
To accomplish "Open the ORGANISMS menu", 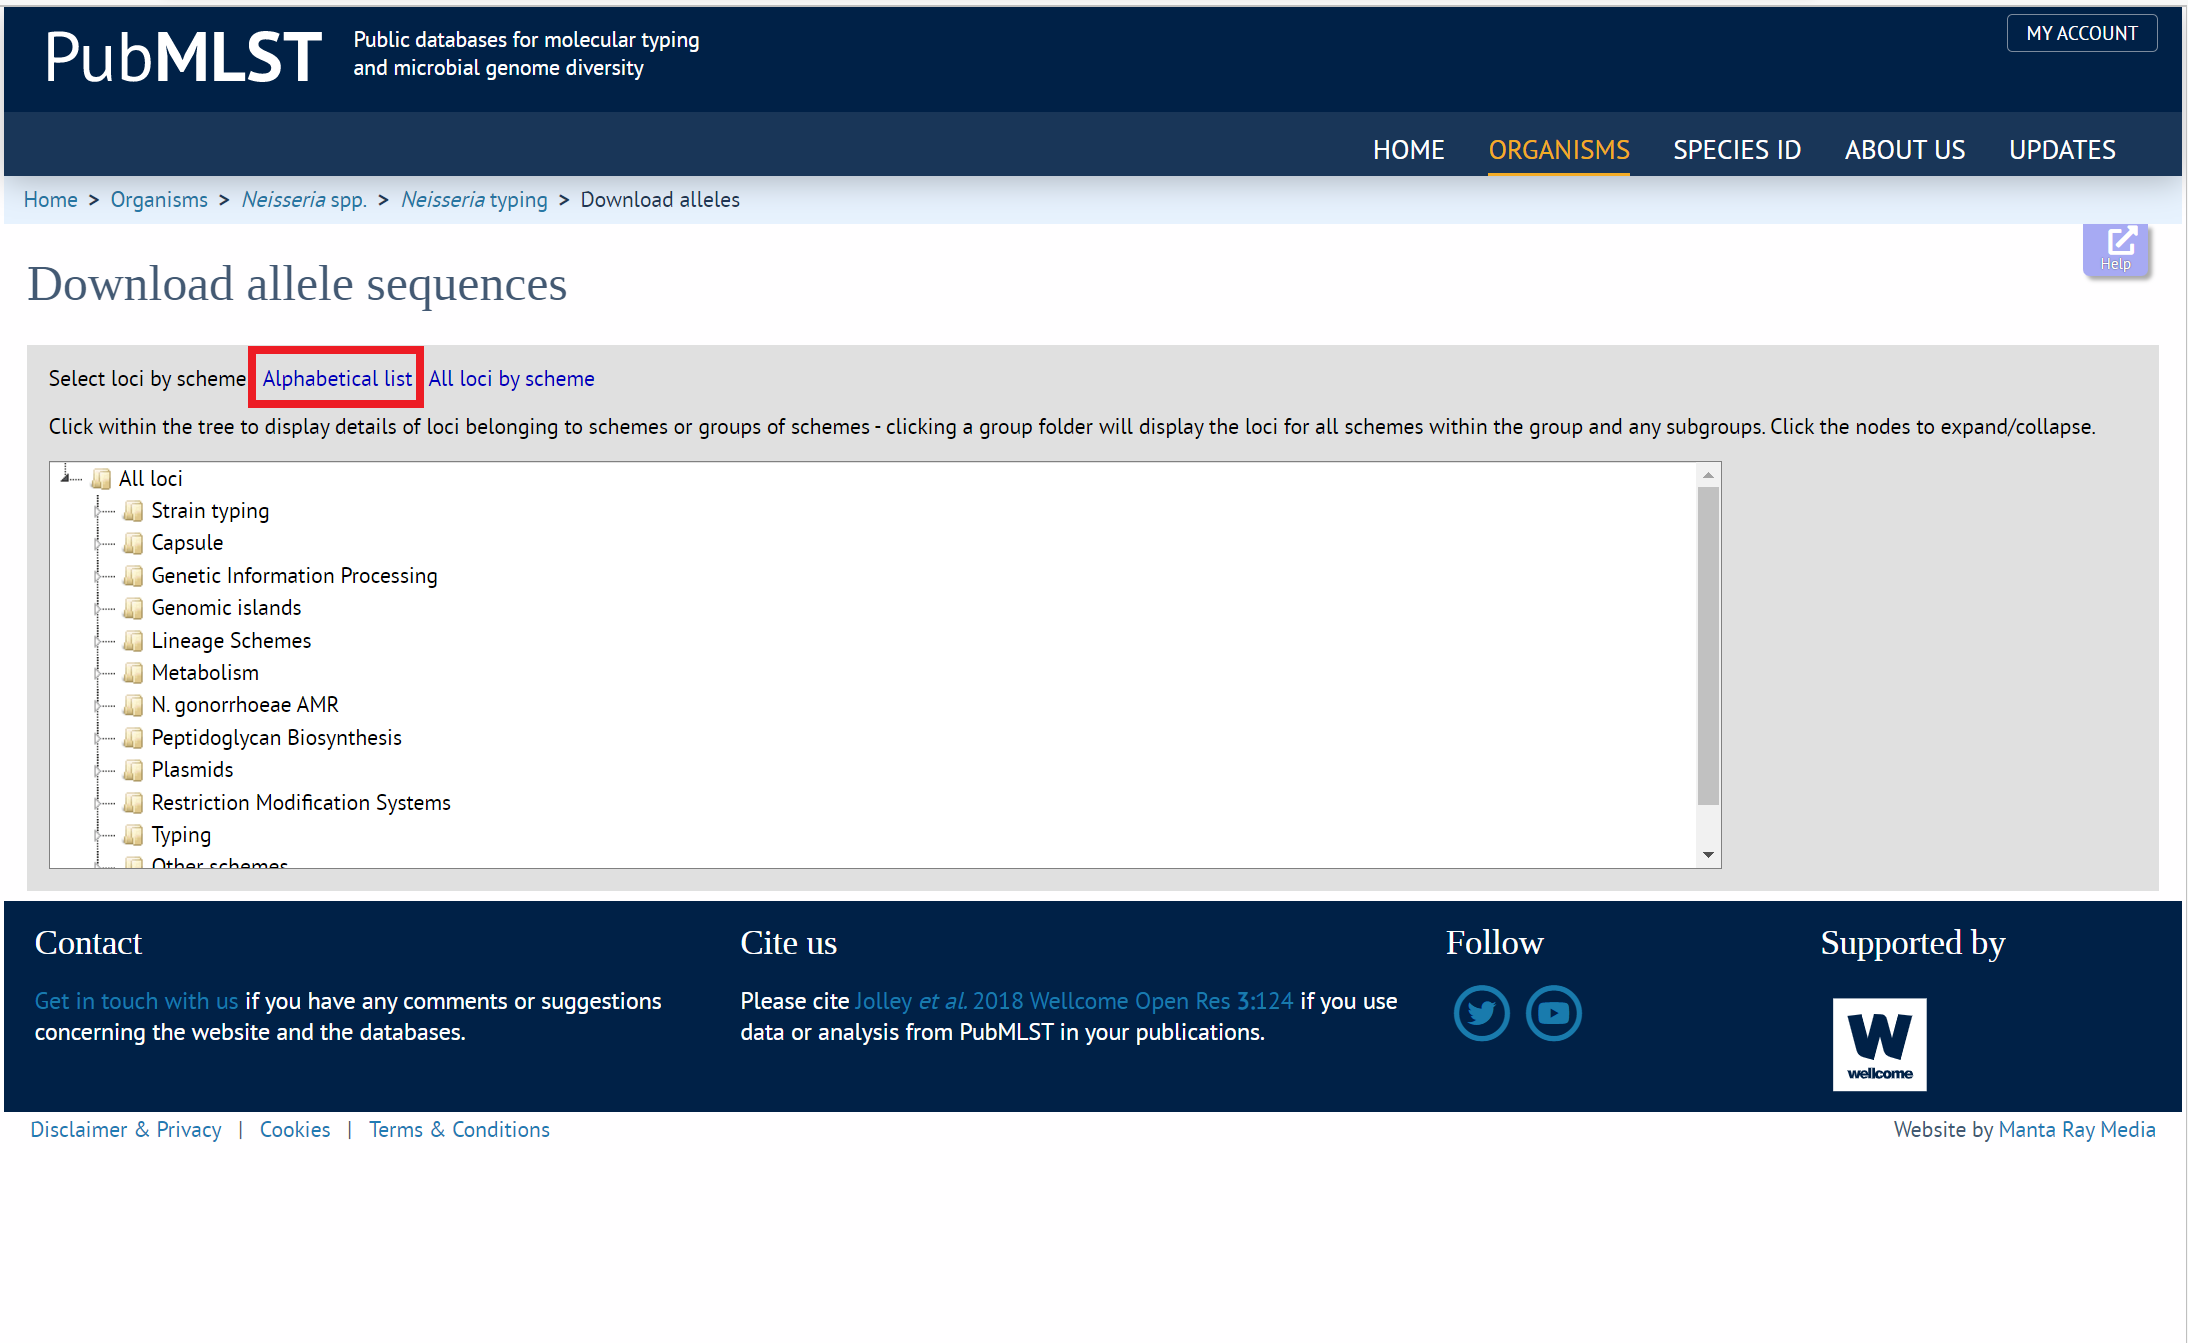I will (1558, 150).
